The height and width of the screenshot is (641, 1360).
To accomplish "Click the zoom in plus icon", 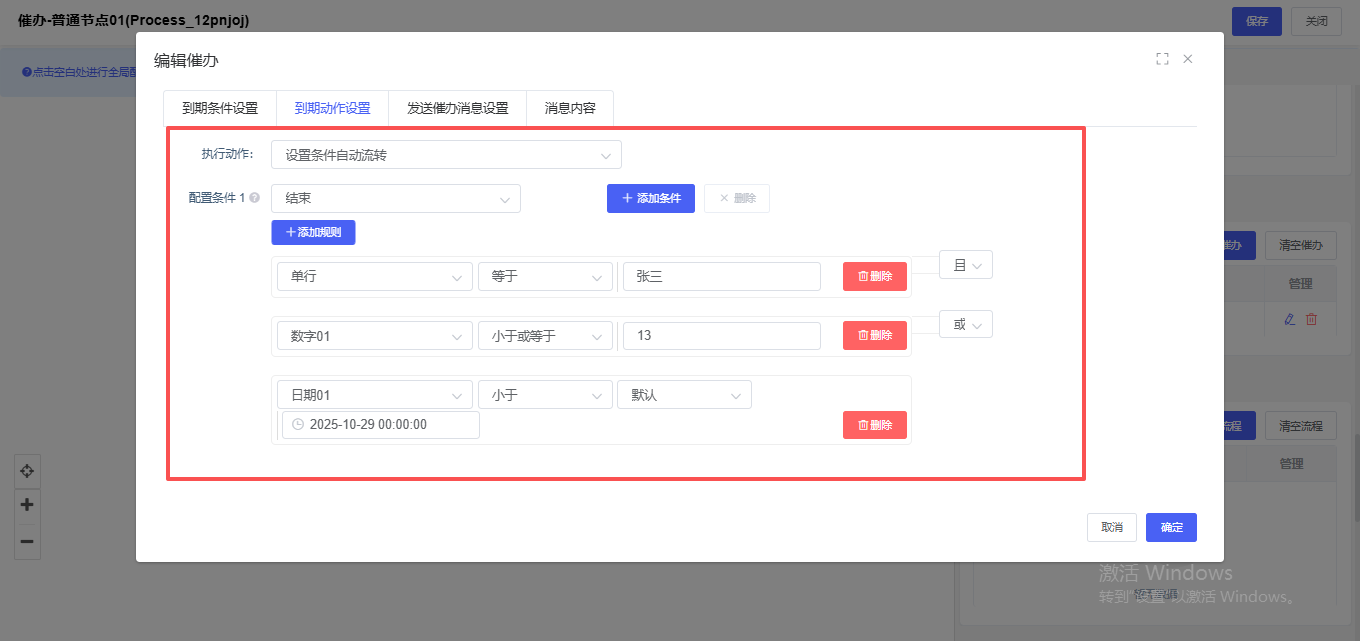I will click(x=27, y=505).
